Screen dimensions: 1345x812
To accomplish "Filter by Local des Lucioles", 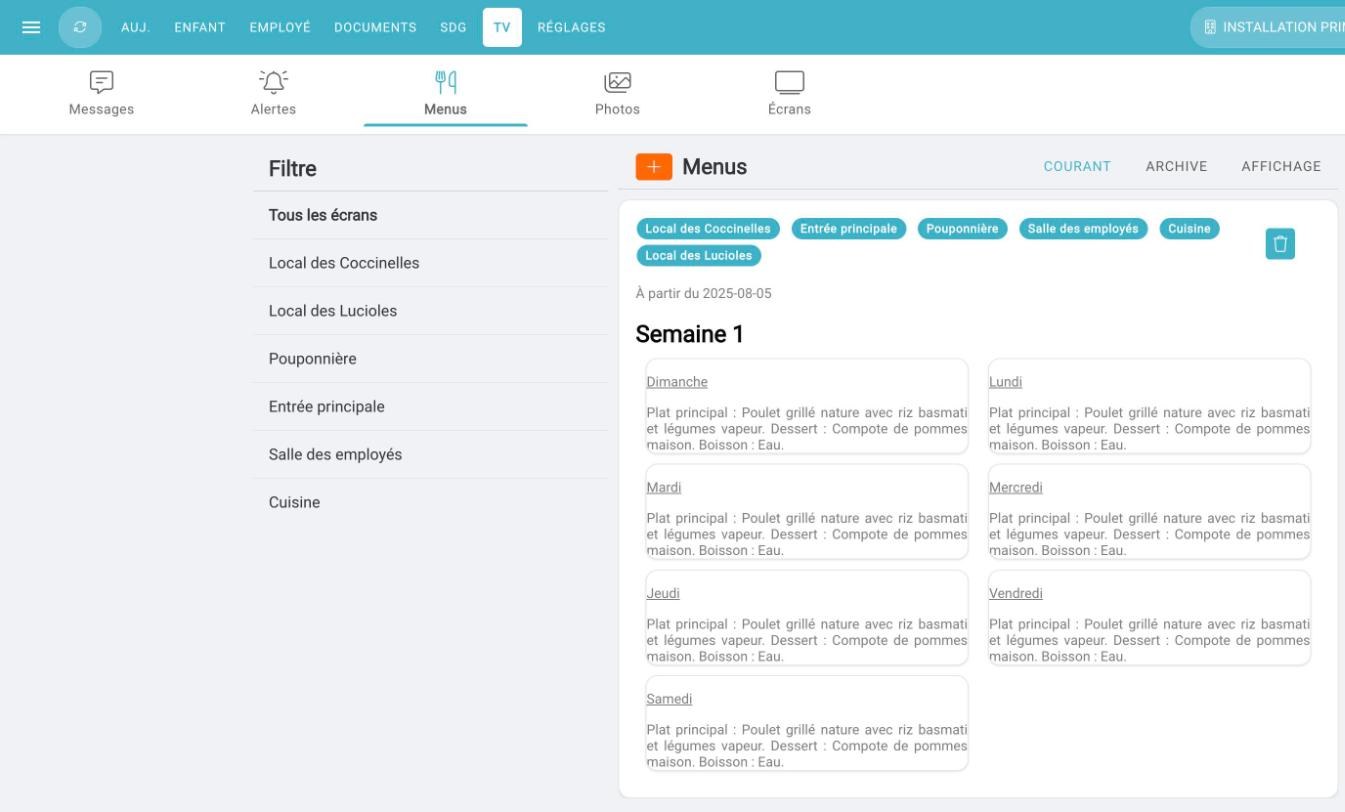I will [431, 311].
